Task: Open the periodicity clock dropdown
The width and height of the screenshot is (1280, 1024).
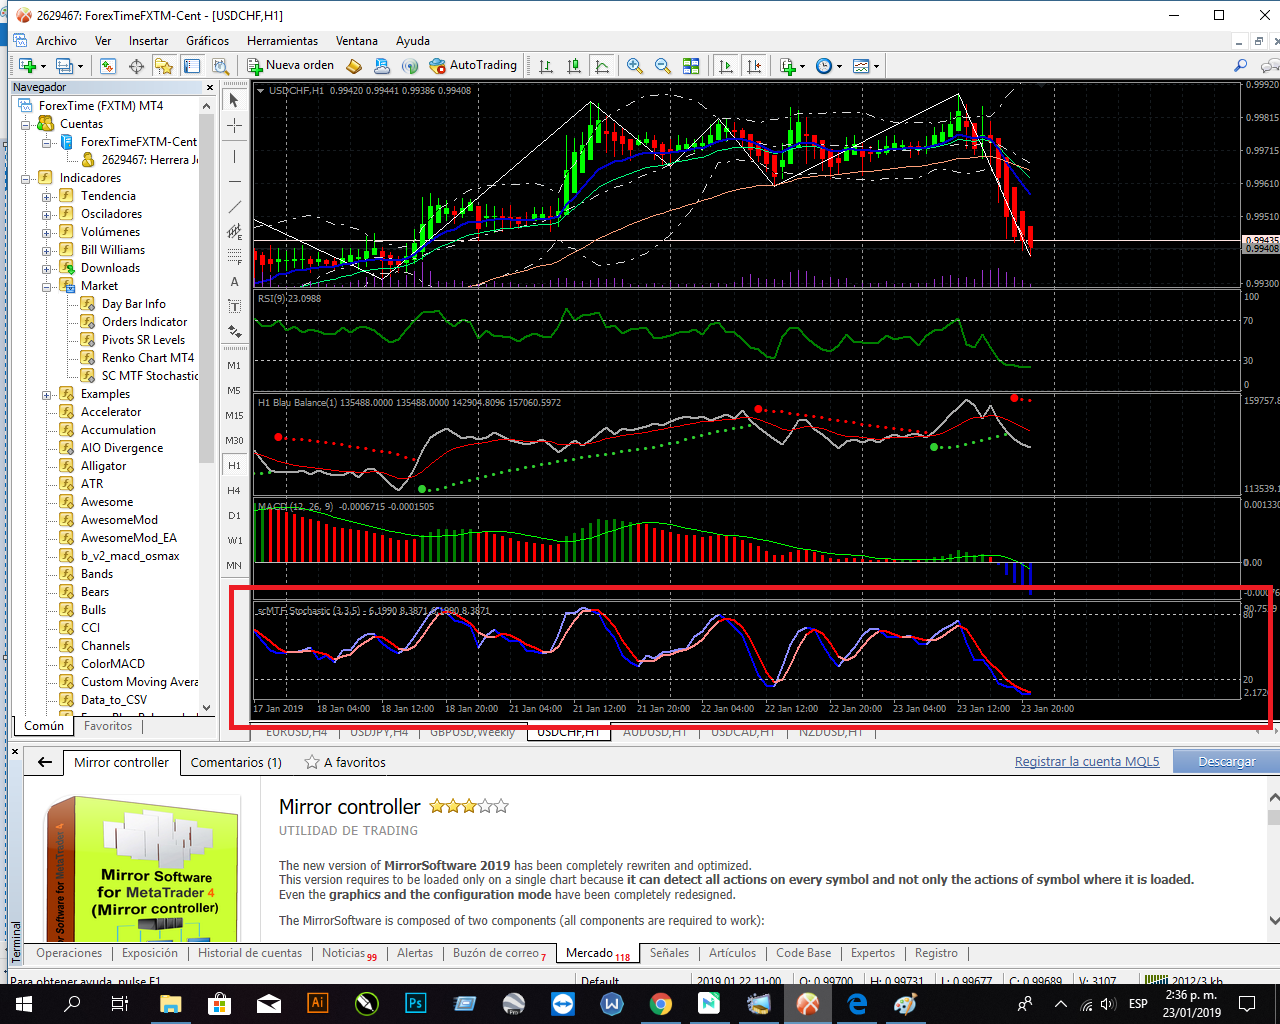Action: (829, 66)
